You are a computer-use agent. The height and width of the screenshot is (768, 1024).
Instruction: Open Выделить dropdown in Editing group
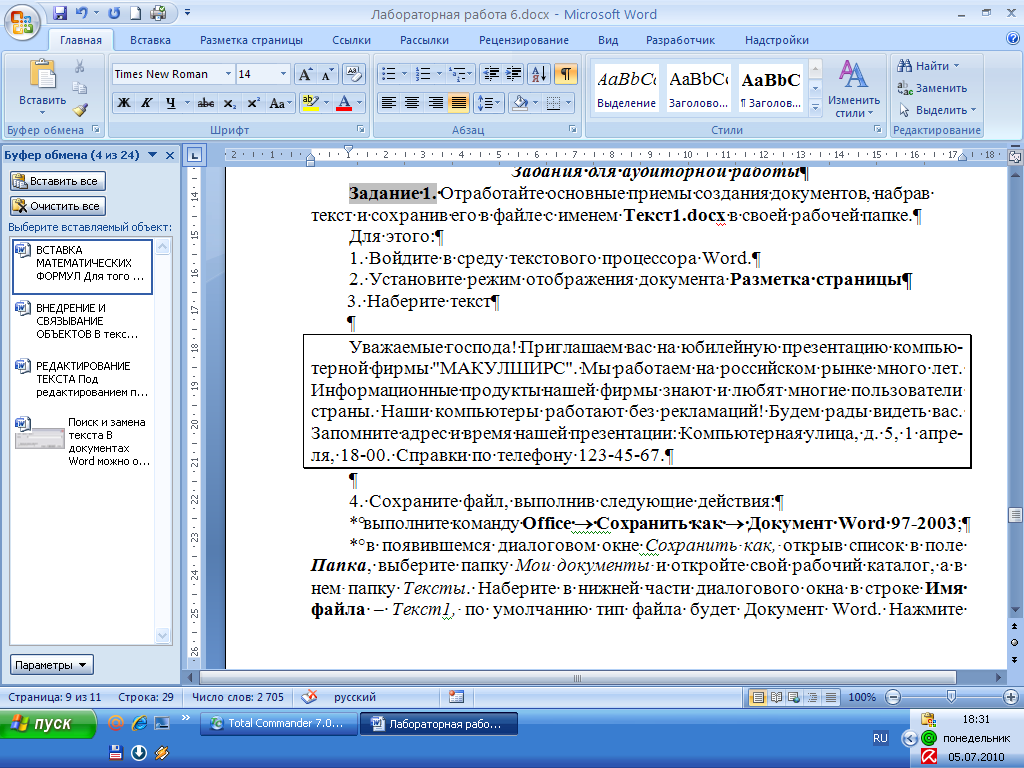[x=938, y=110]
